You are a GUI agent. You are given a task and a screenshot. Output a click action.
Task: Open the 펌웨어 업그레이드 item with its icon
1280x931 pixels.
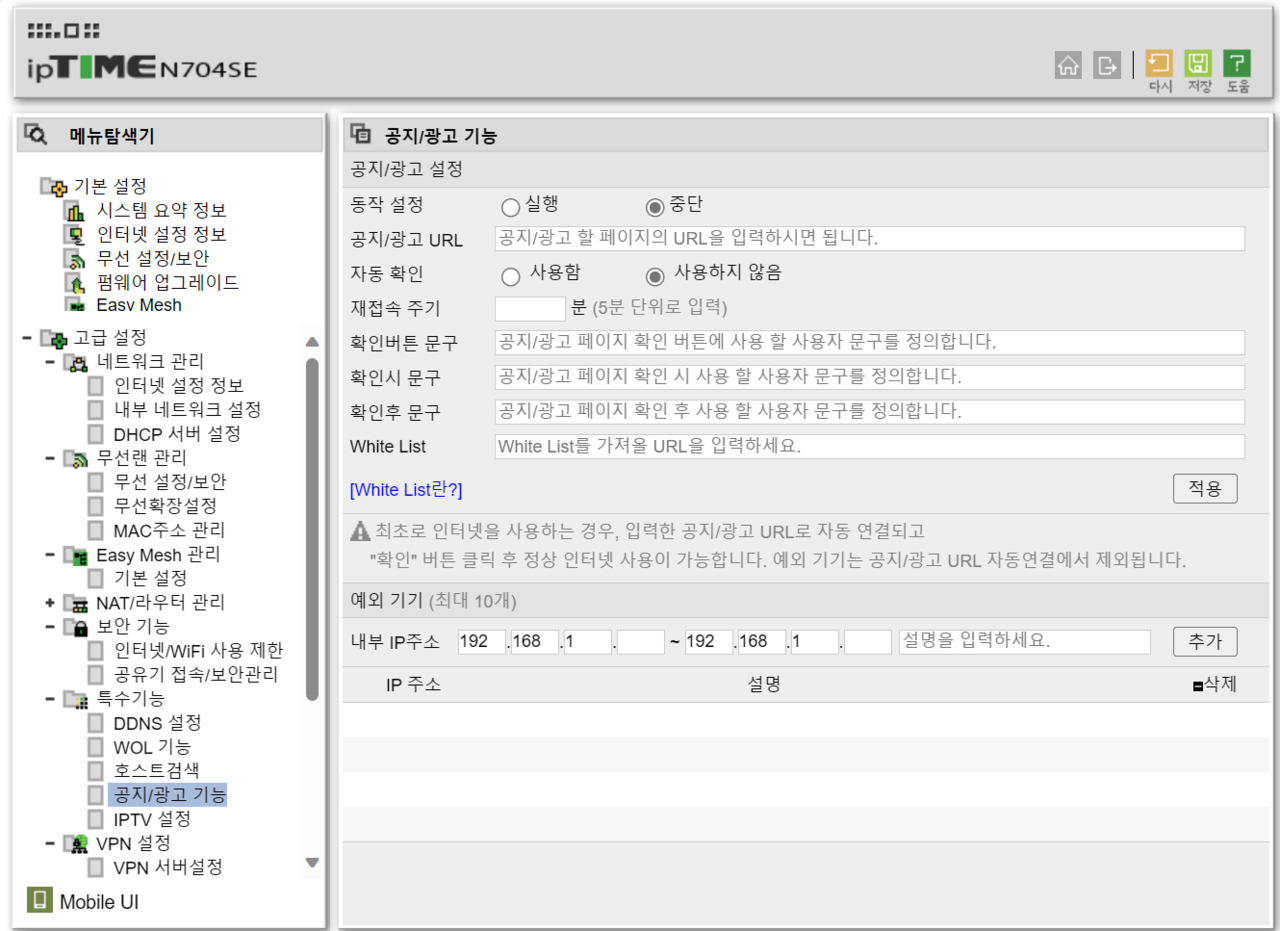pos(163,282)
